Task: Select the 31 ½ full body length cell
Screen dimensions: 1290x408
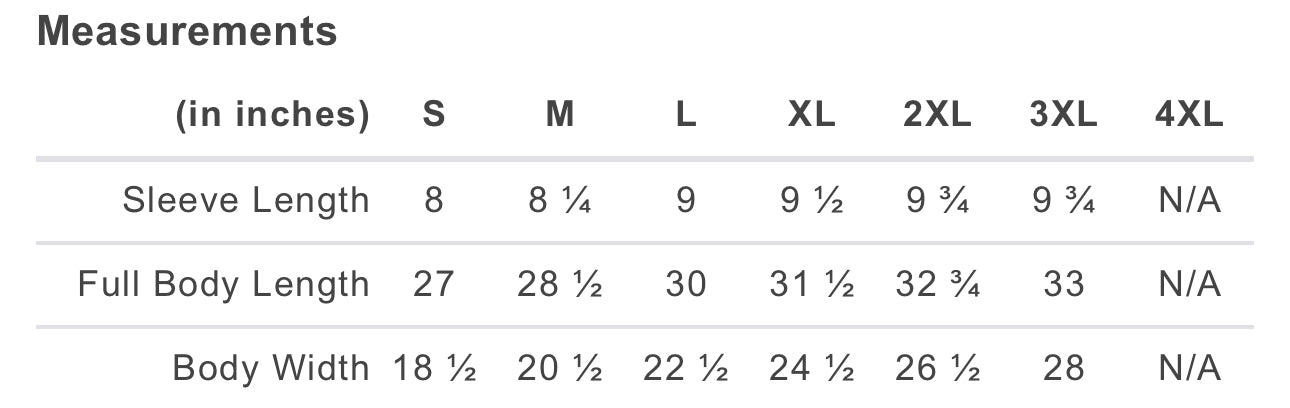Action: coord(811,285)
